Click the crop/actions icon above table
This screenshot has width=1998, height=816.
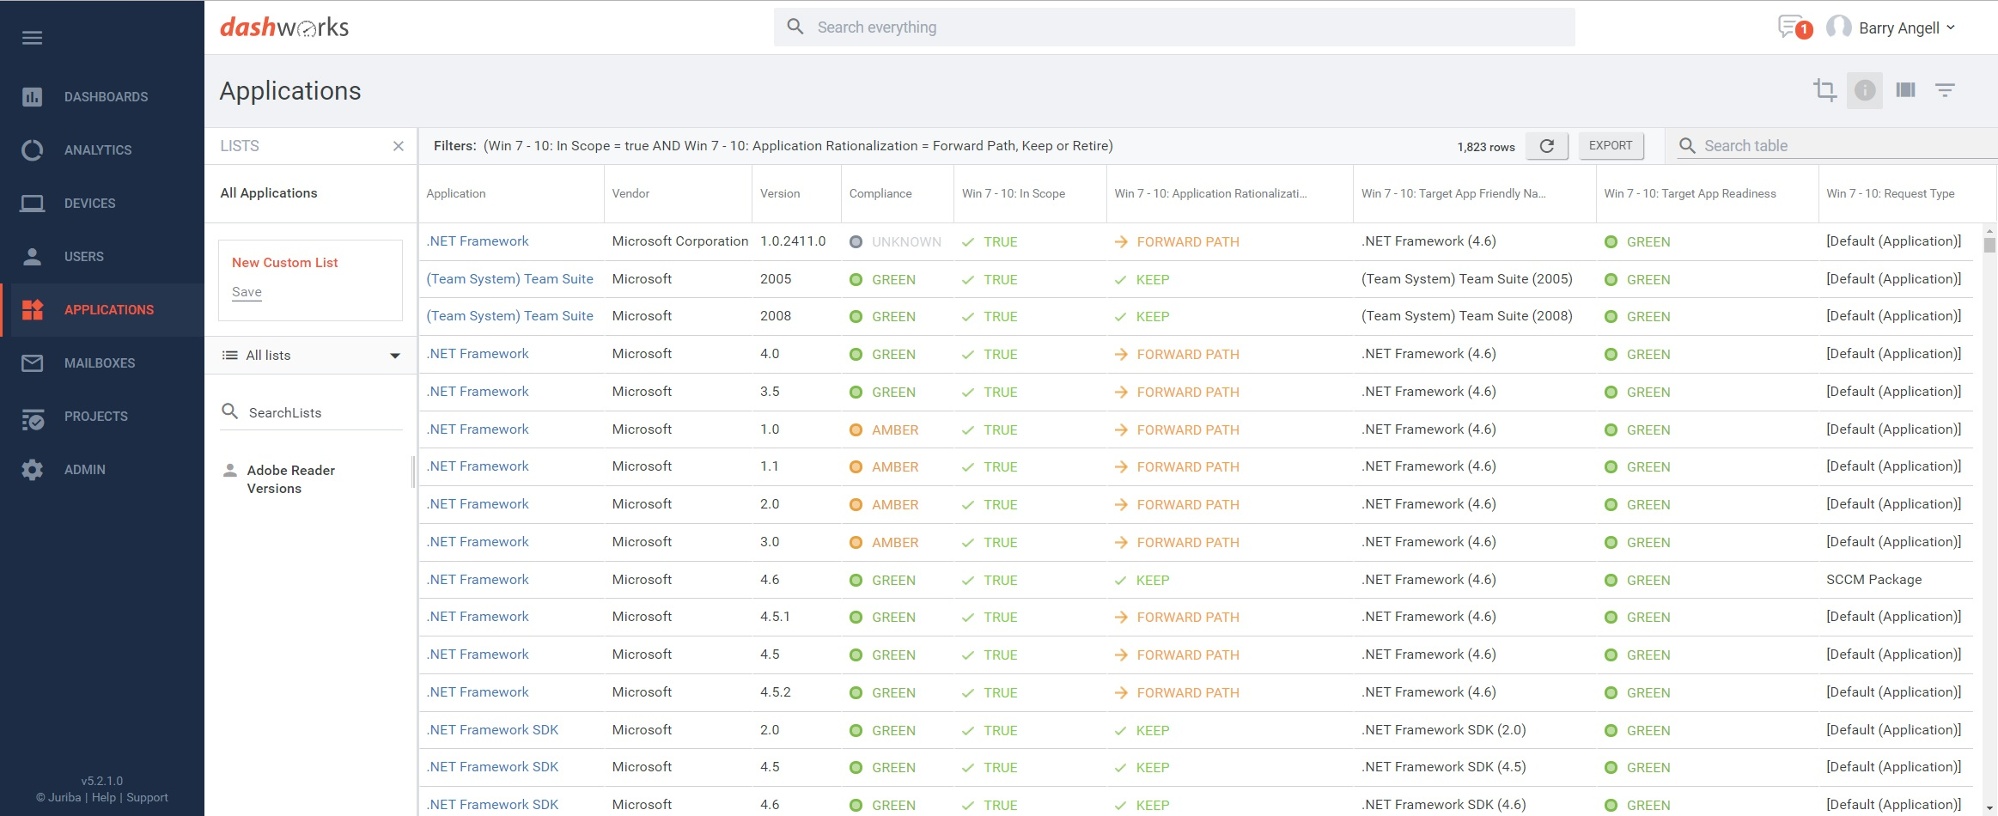1824,90
